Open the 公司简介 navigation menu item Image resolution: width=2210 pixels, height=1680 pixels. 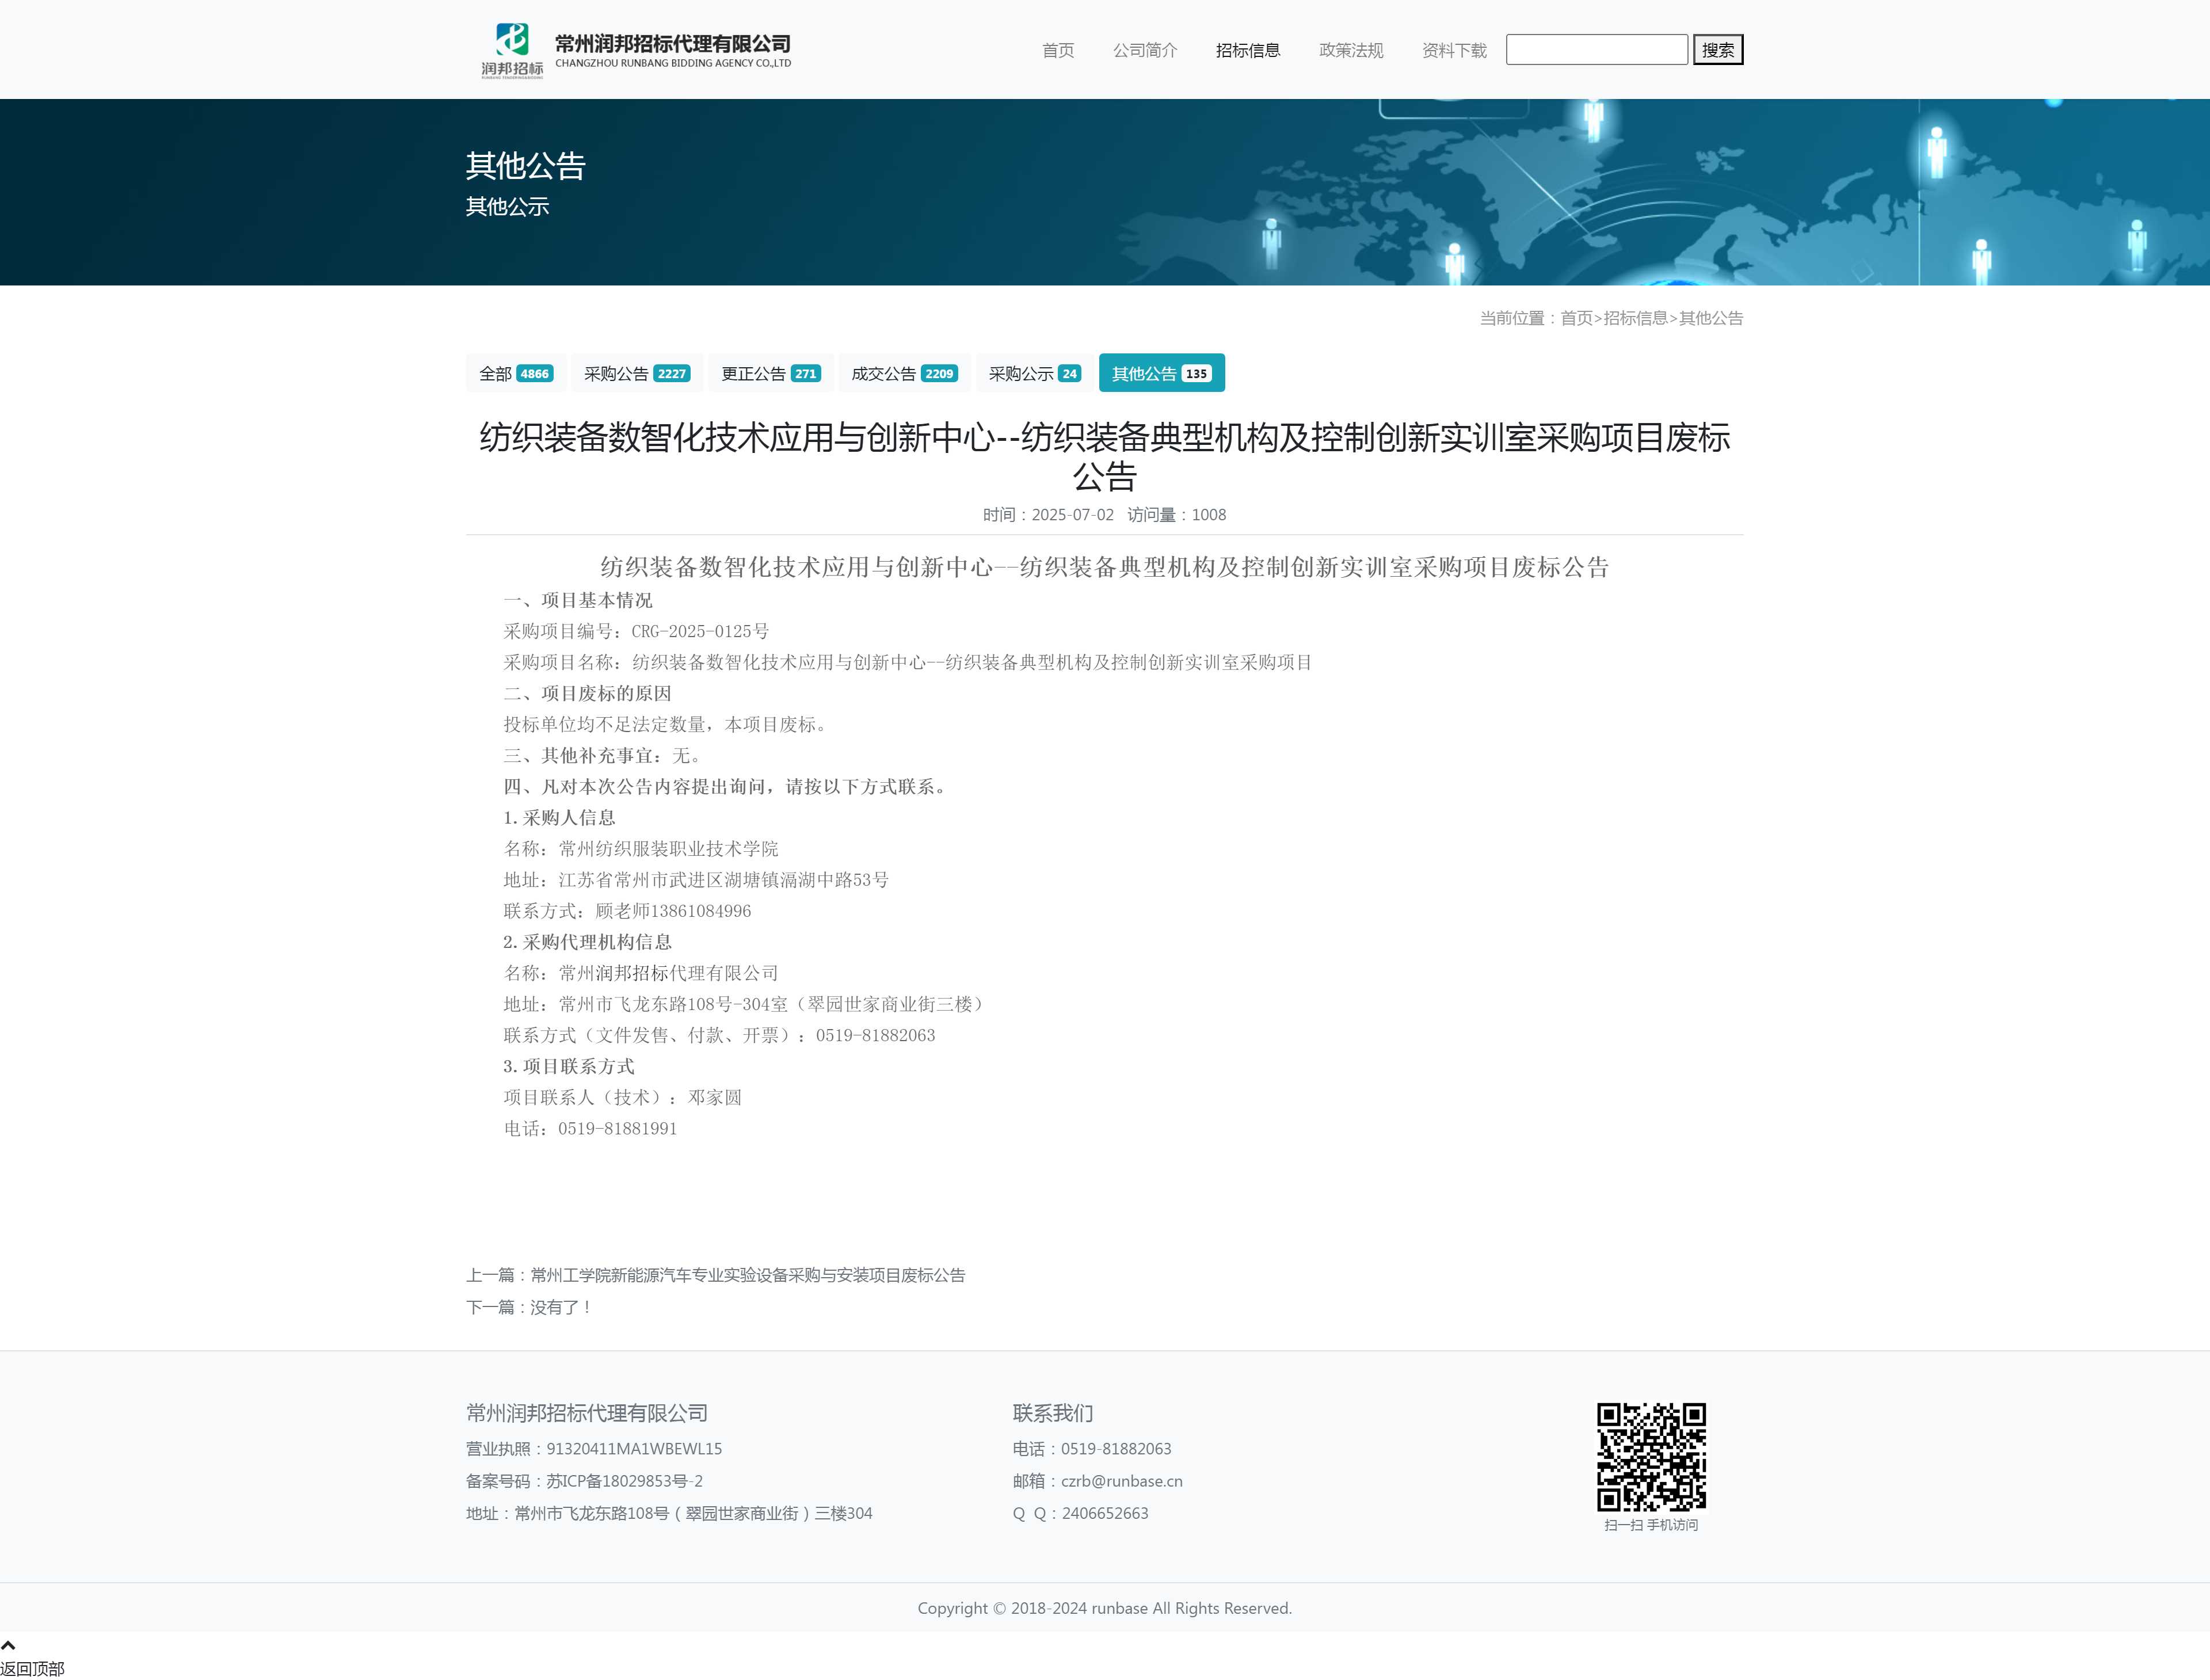coord(1145,50)
